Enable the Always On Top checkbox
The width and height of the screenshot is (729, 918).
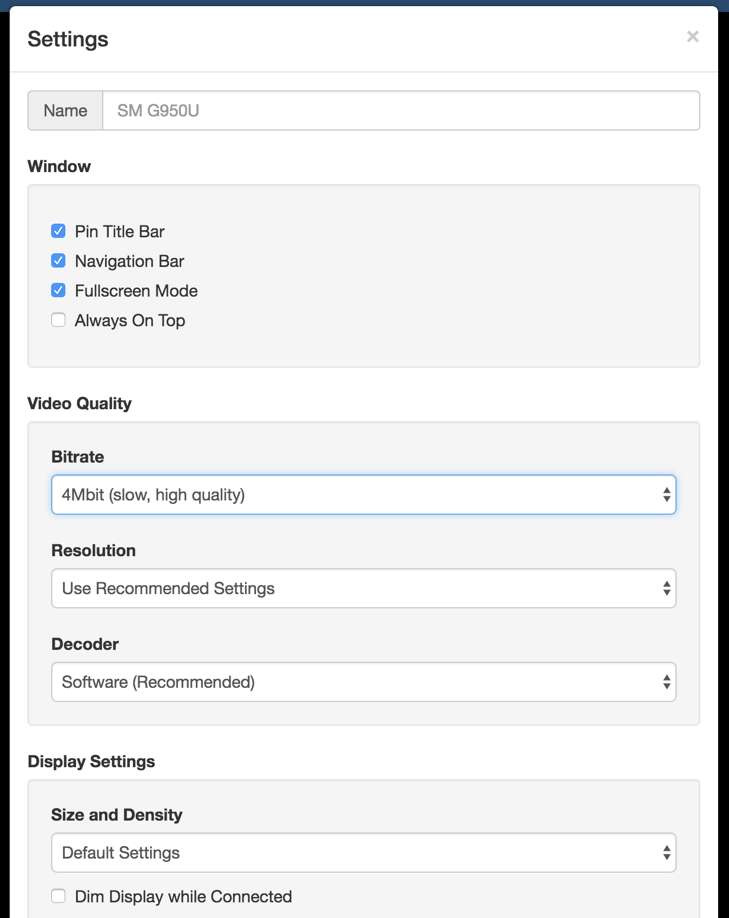(x=58, y=321)
